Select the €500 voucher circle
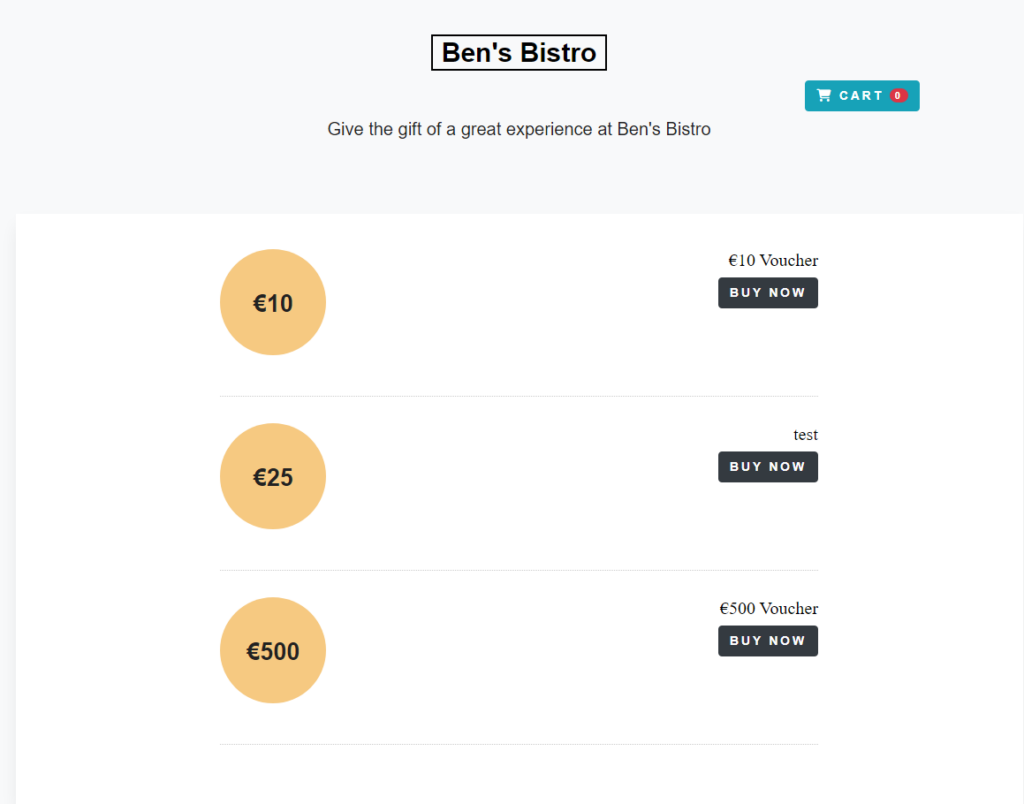Image resolution: width=1024 pixels, height=804 pixels. (x=273, y=651)
